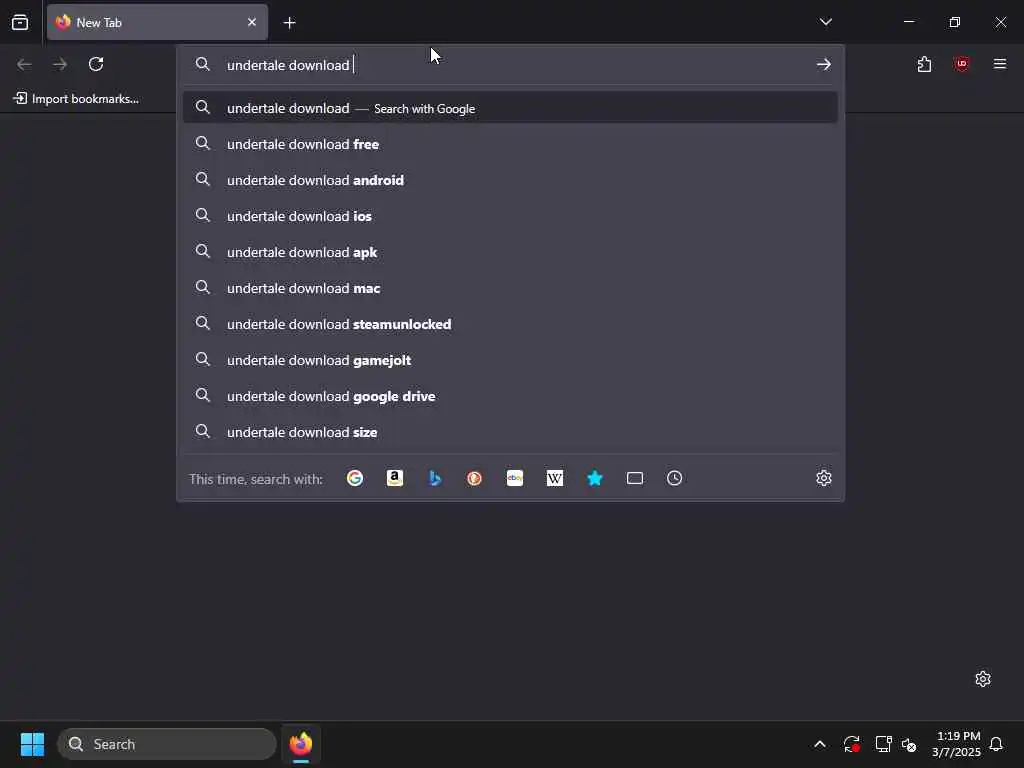Go forward one page
Screen dimensions: 1024x768
coord(60,64)
